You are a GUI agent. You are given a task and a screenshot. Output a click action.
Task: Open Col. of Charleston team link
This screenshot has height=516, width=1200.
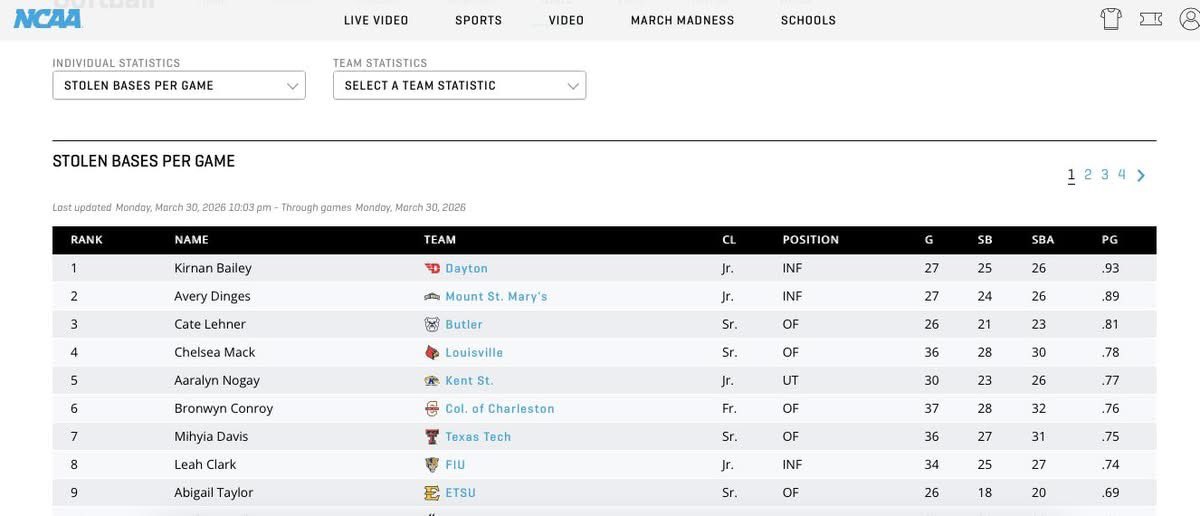(500, 409)
